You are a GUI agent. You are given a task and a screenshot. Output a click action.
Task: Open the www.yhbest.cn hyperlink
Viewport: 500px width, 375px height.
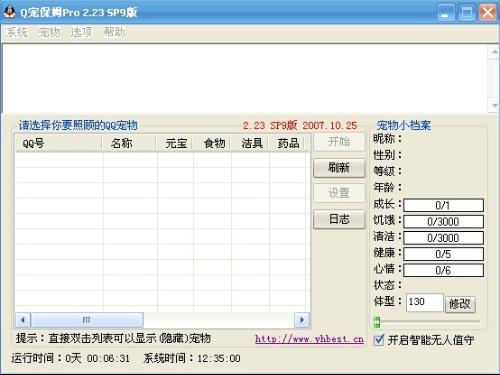tap(309, 339)
